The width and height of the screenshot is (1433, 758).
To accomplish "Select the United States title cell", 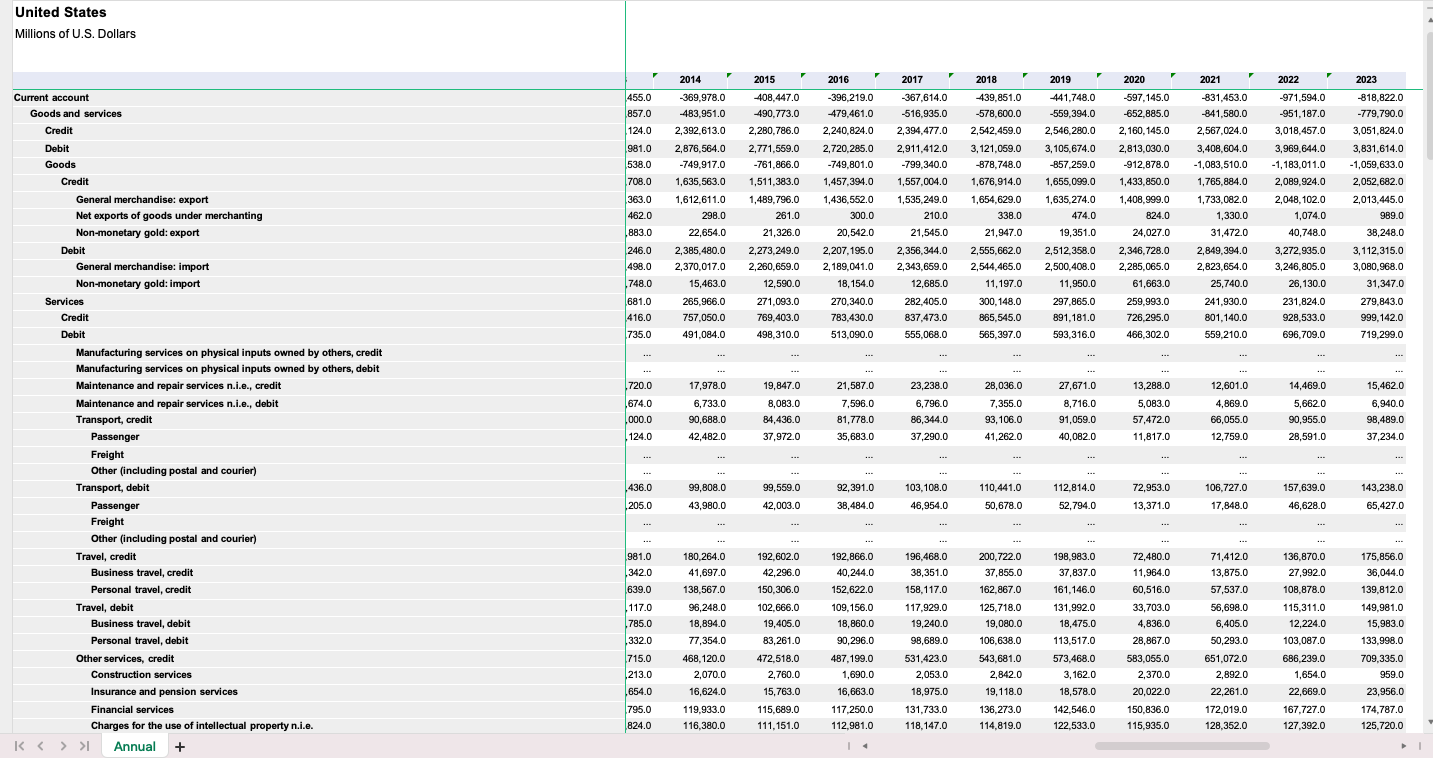I will (60, 12).
